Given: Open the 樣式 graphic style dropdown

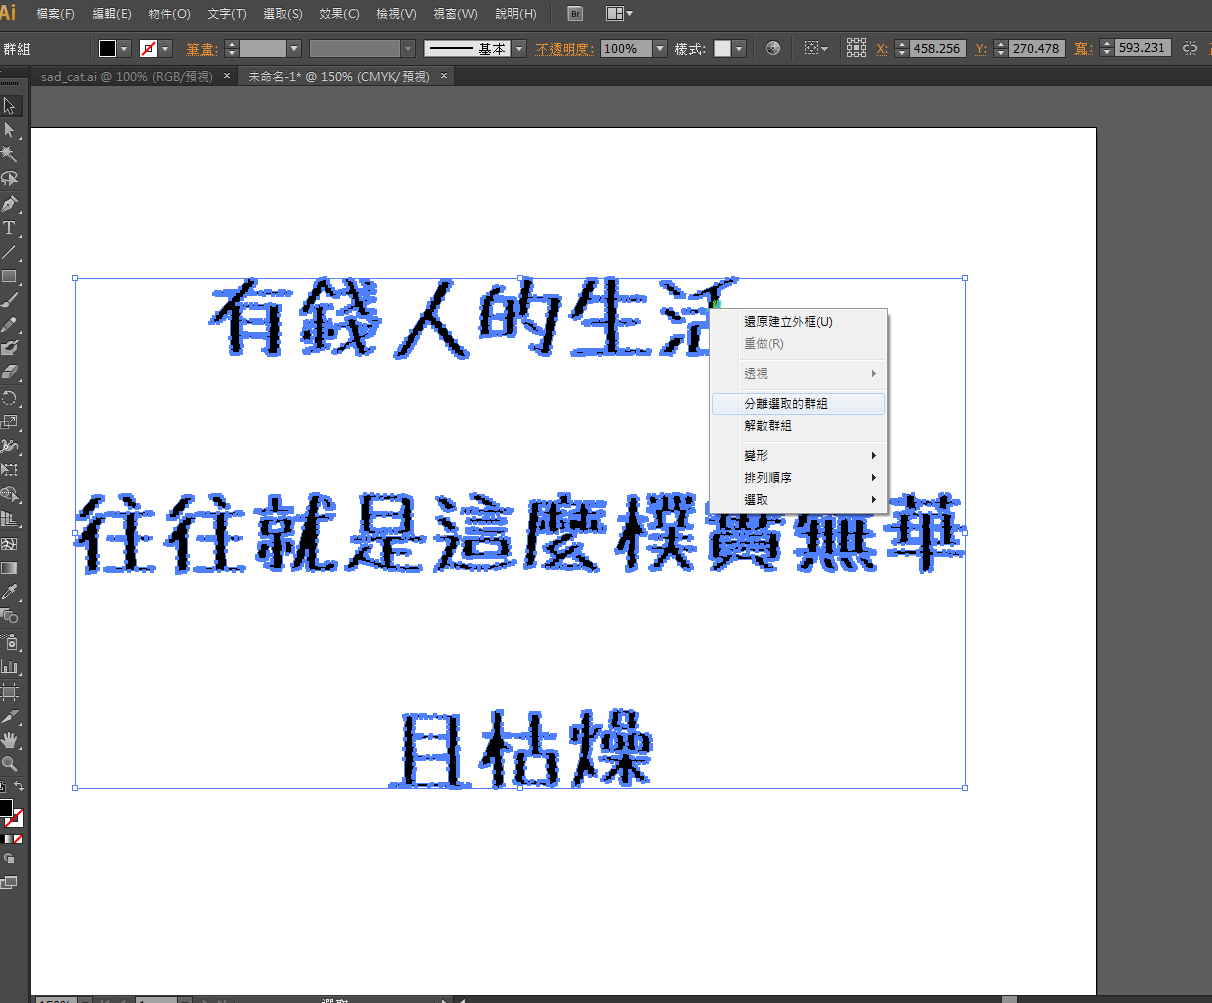Looking at the screenshot, I should [x=738, y=48].
